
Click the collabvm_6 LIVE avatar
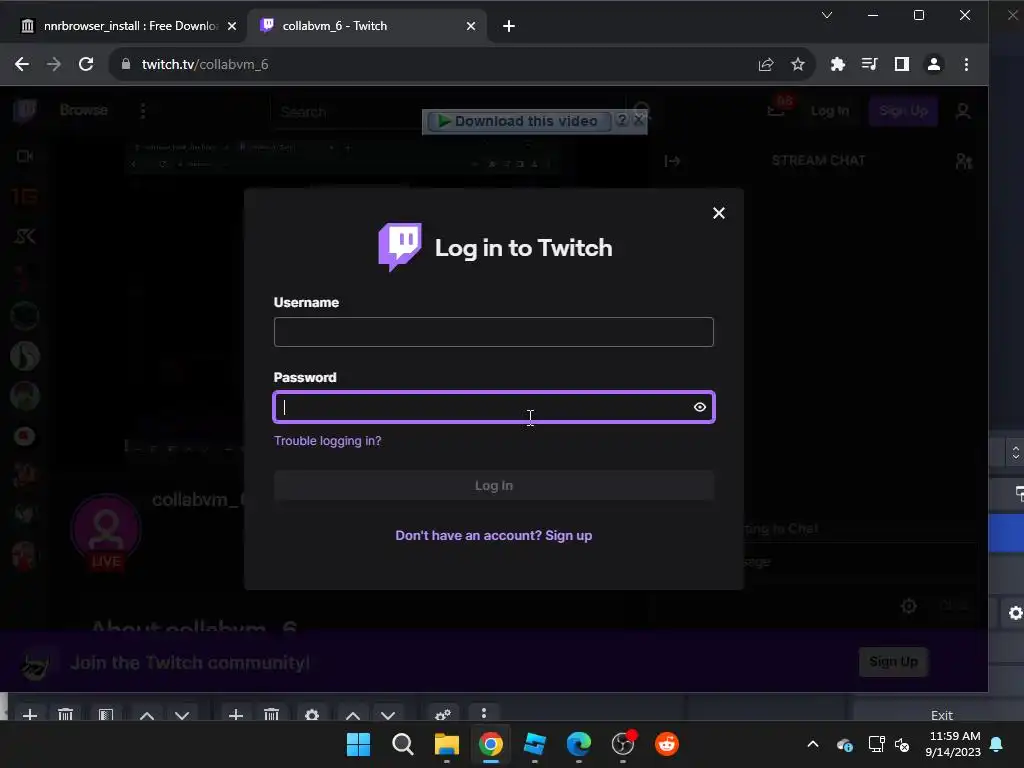coord(106,530)
